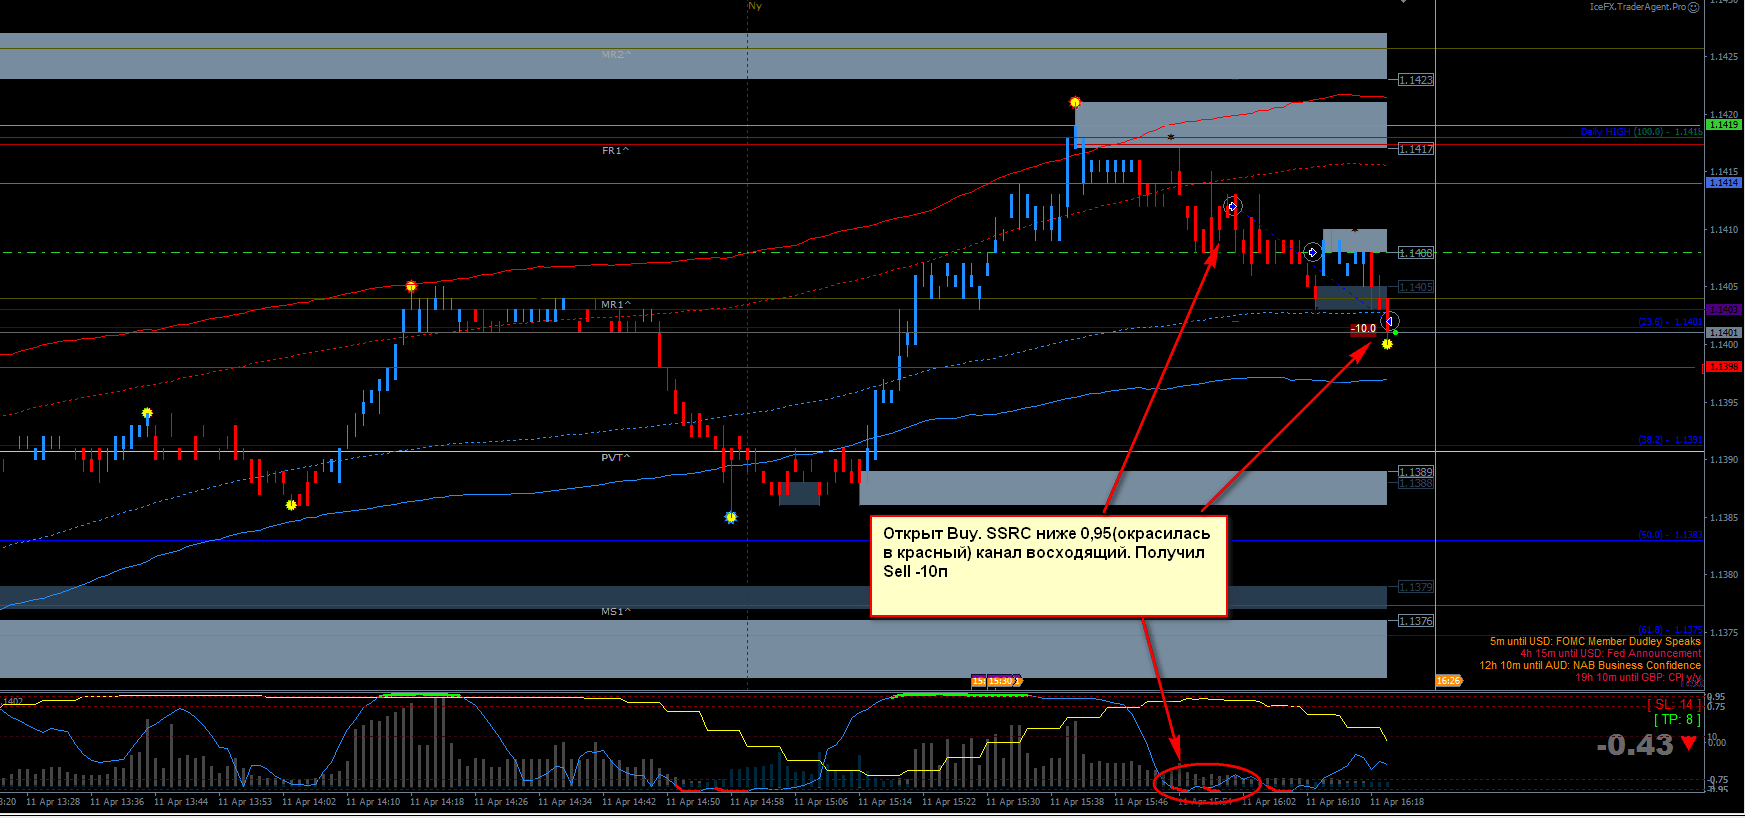Click the 1.1380 price scale value
This screenshot has height=818, width=1745.
(1724, 575)
